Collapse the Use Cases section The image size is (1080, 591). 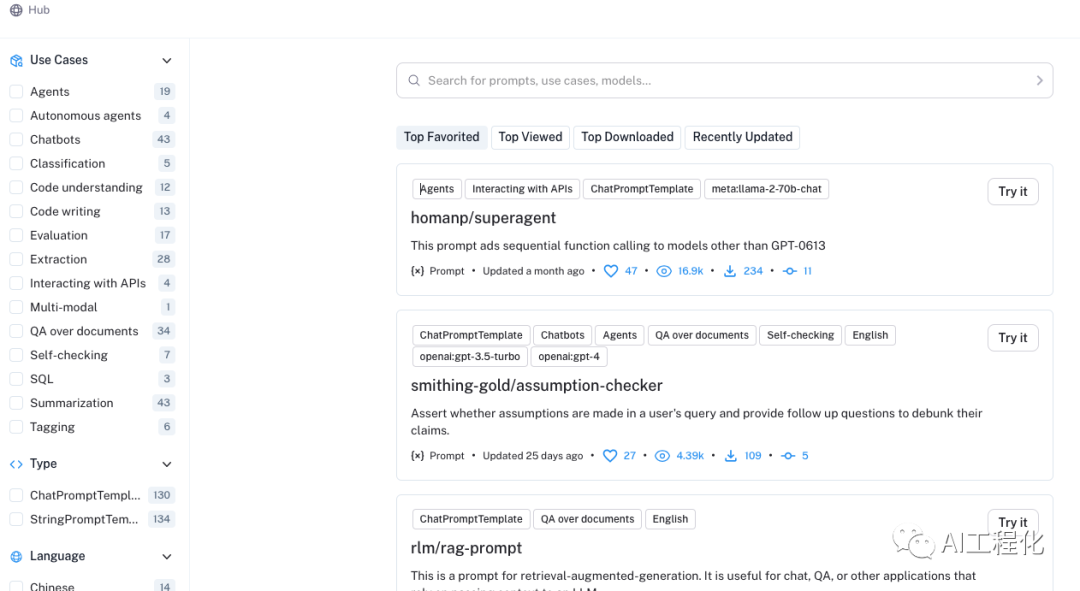coord(167,61)
